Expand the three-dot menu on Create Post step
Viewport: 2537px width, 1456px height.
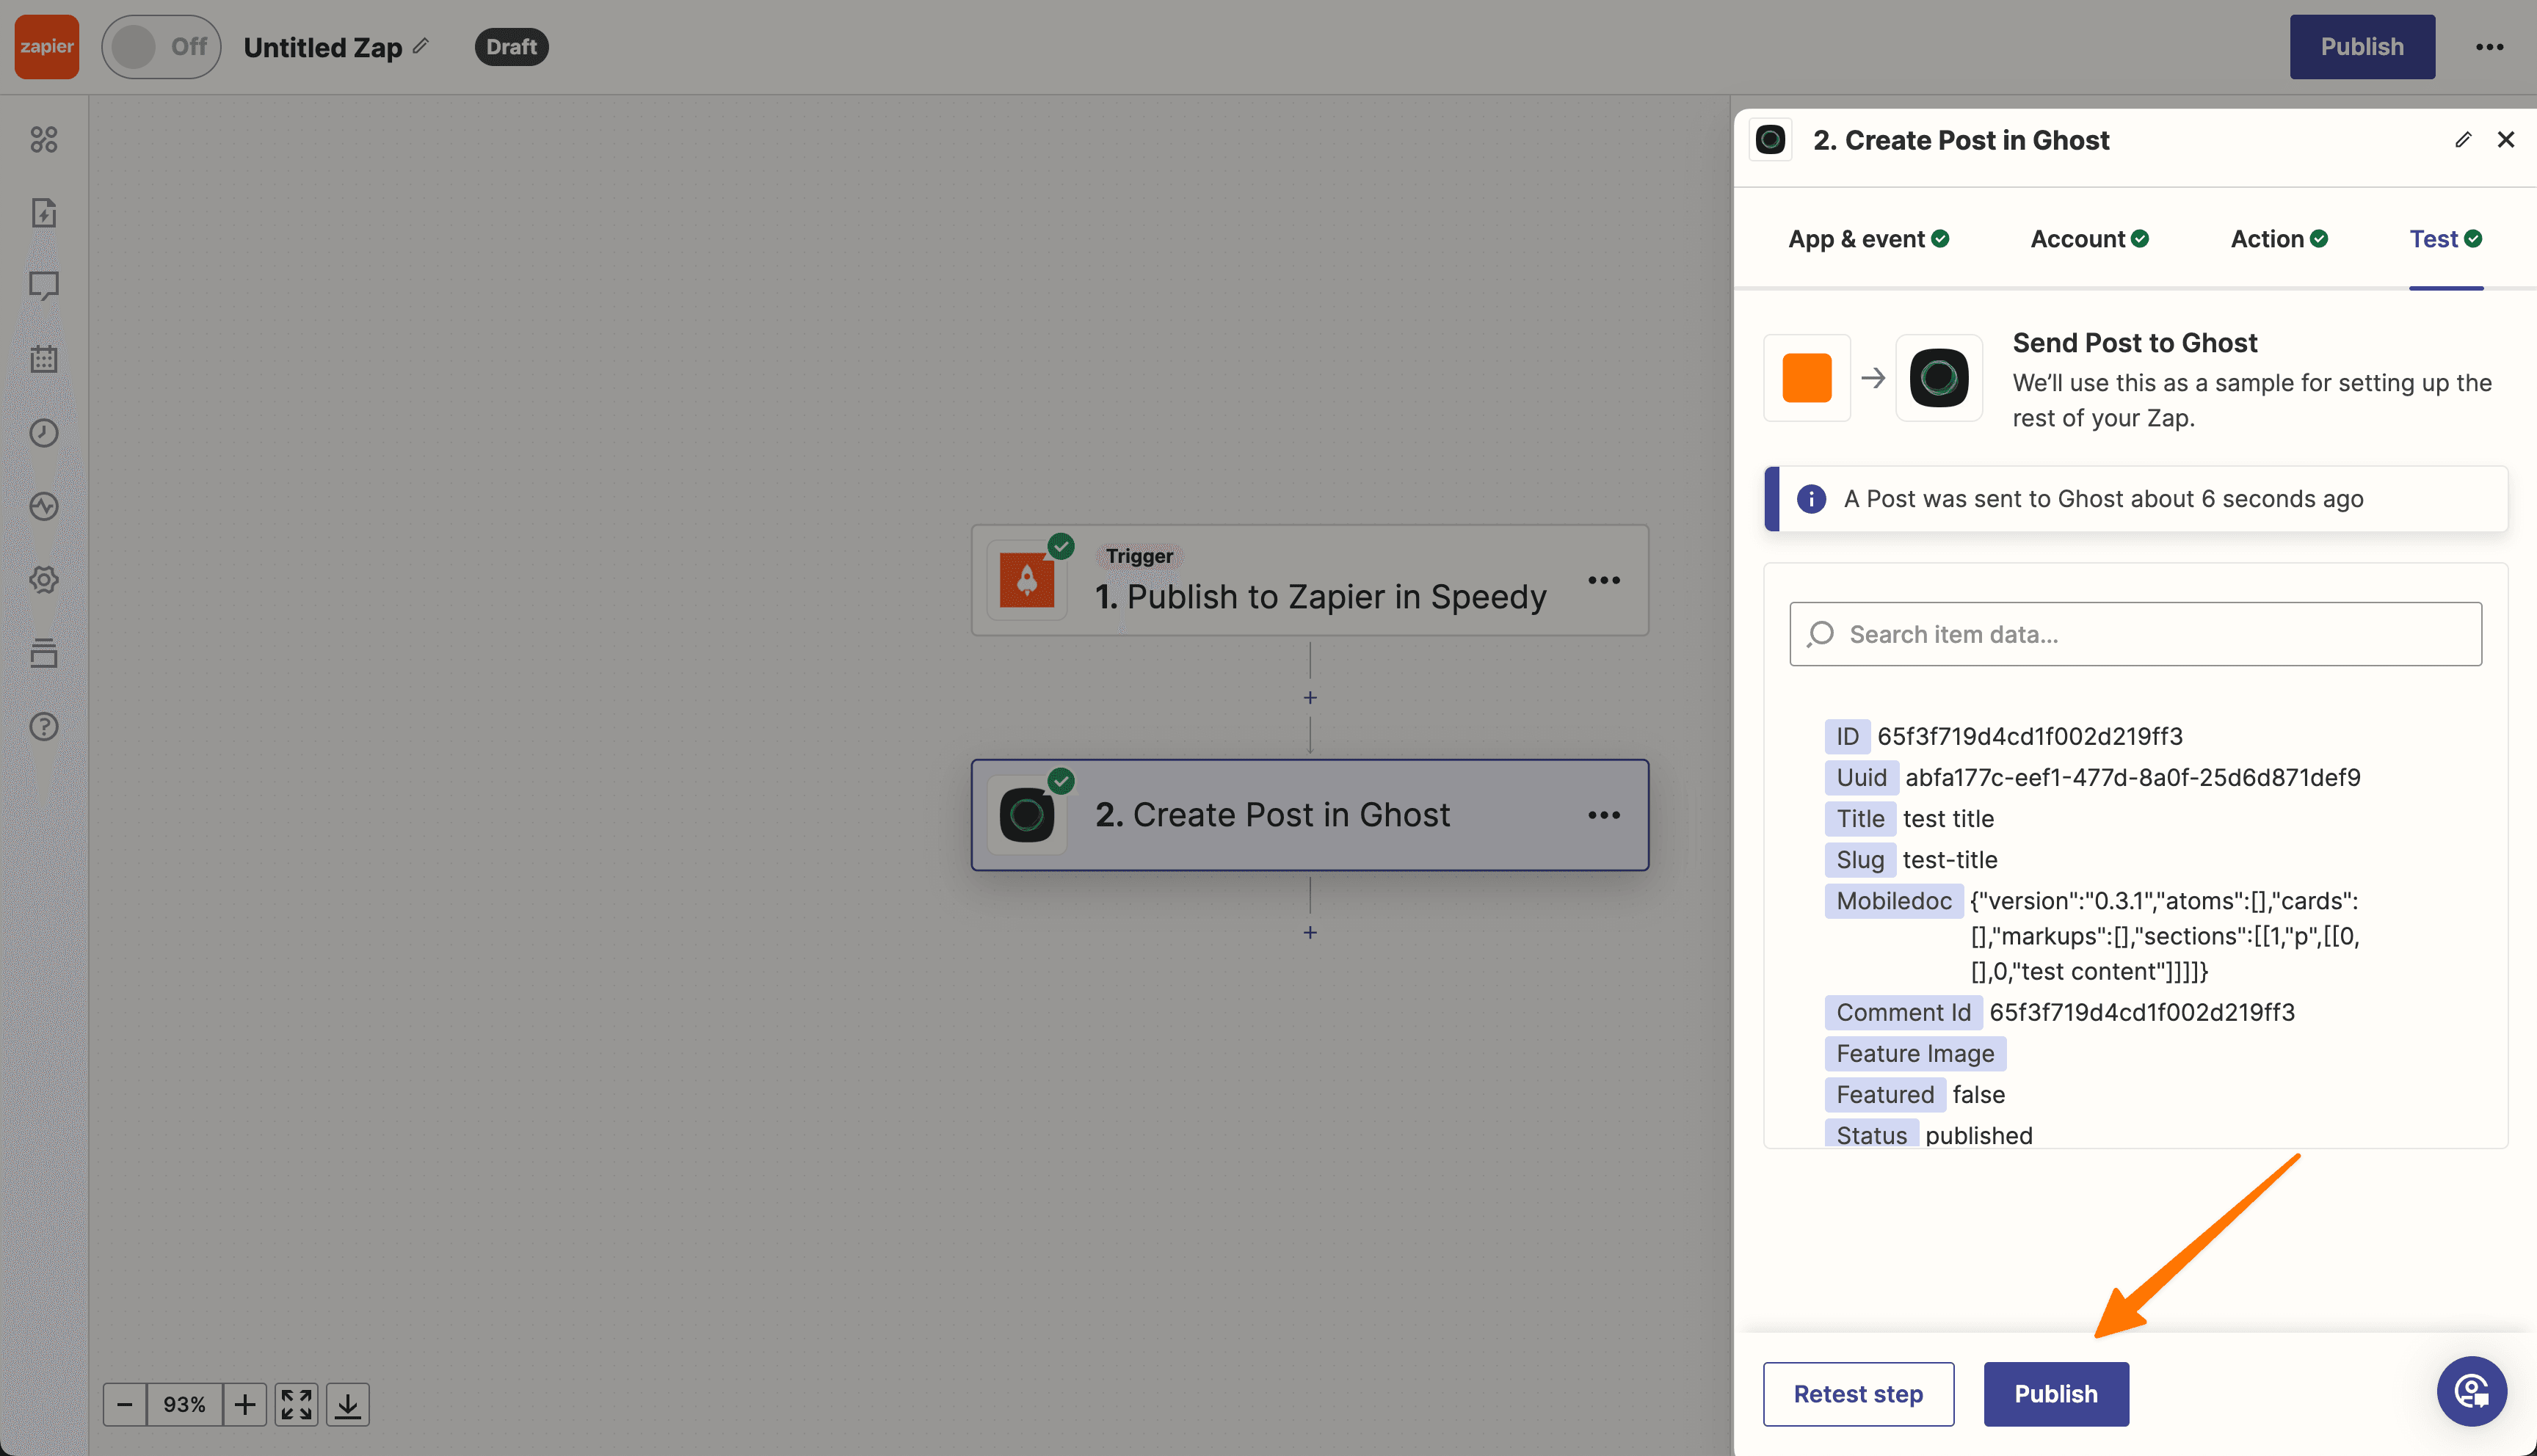click(1603, 813)
